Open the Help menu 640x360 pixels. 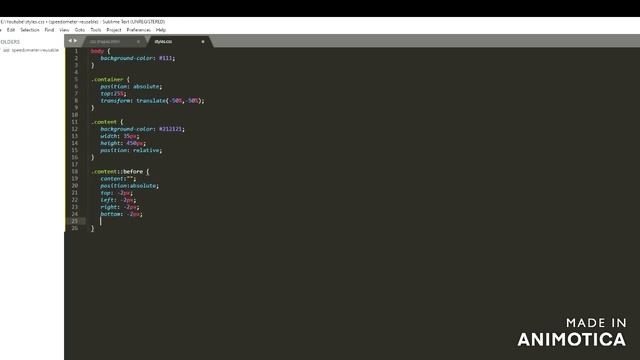[161, 30]
